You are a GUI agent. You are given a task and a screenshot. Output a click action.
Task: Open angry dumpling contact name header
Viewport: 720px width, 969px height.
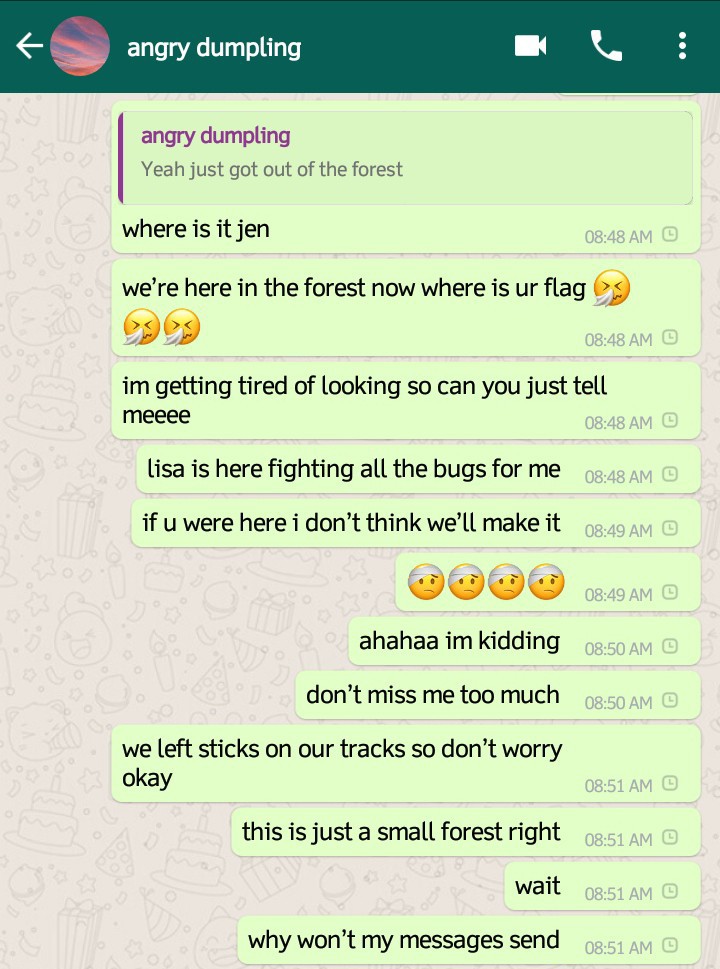214,48
